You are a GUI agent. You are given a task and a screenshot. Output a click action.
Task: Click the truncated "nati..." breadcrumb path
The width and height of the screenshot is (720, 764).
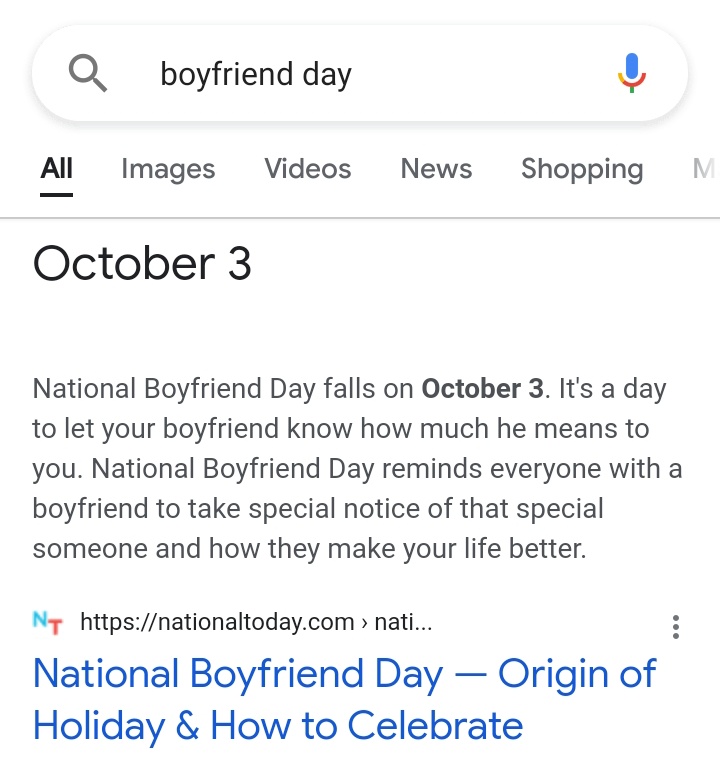tap(403, 622)
